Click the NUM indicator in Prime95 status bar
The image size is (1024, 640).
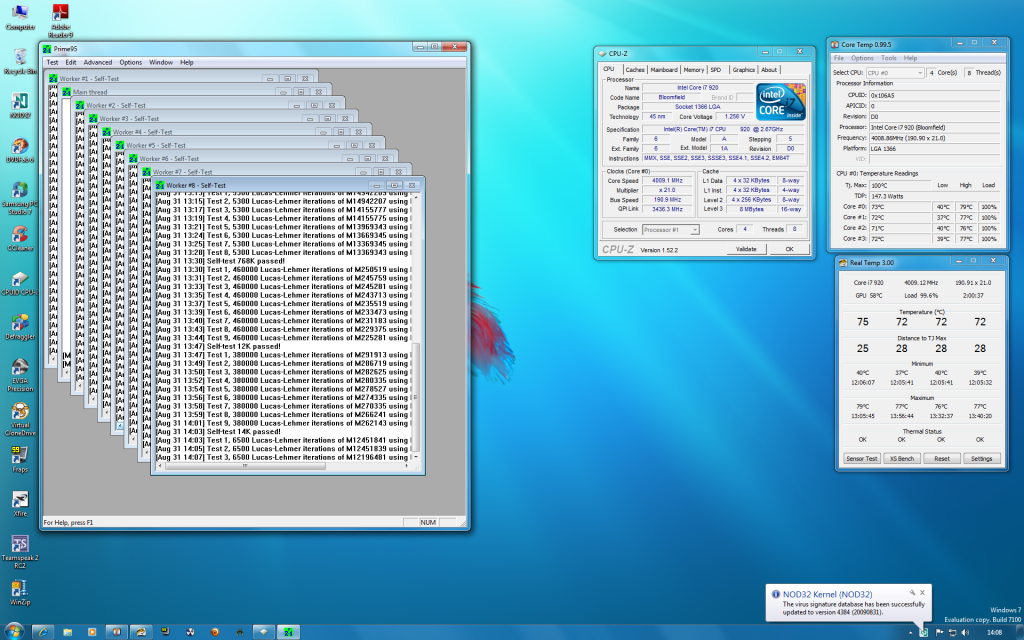click(428, 522)
